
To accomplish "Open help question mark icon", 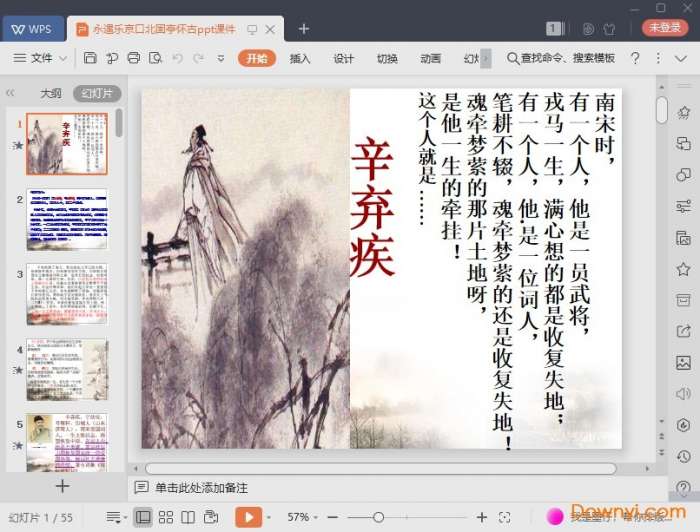I will click(635, 58).
